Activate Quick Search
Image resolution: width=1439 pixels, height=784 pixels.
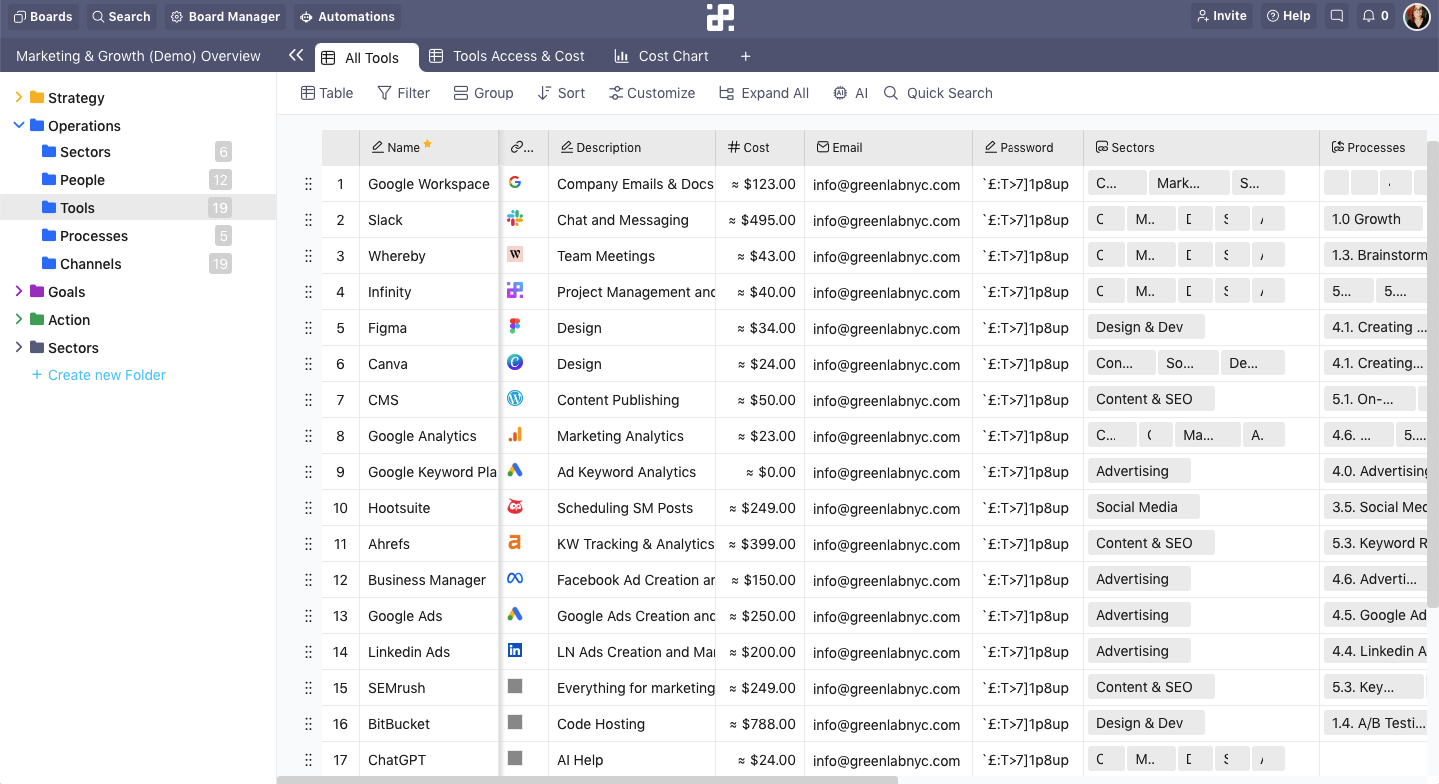tap(937, 93)
